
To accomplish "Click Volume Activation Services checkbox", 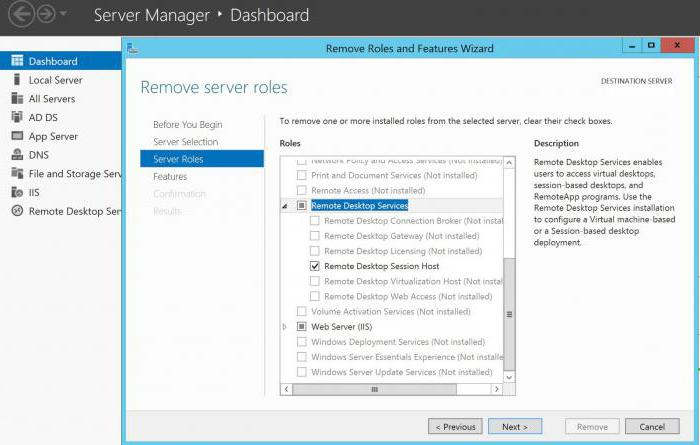I will [x=302, y=312].
